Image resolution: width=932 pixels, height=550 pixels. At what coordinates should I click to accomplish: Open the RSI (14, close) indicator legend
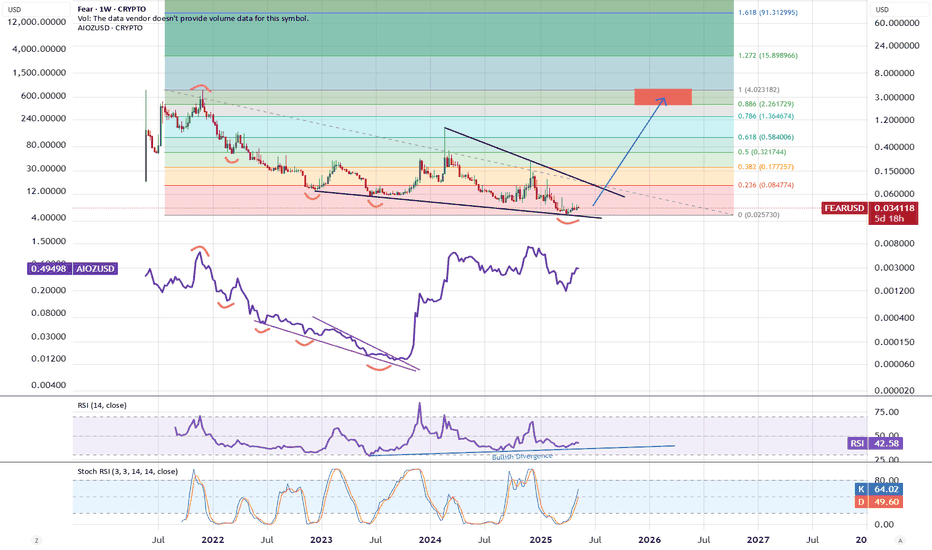102,406
